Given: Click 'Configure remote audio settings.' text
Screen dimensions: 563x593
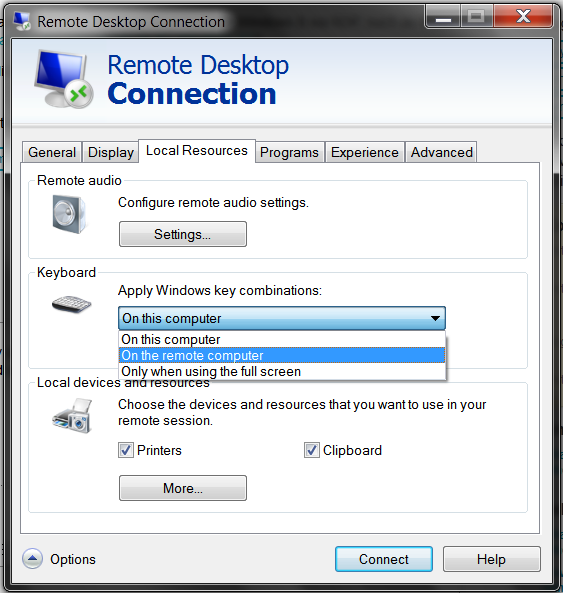Looking at the screenshot, I should pyautogui.click(x=213, y=203).
